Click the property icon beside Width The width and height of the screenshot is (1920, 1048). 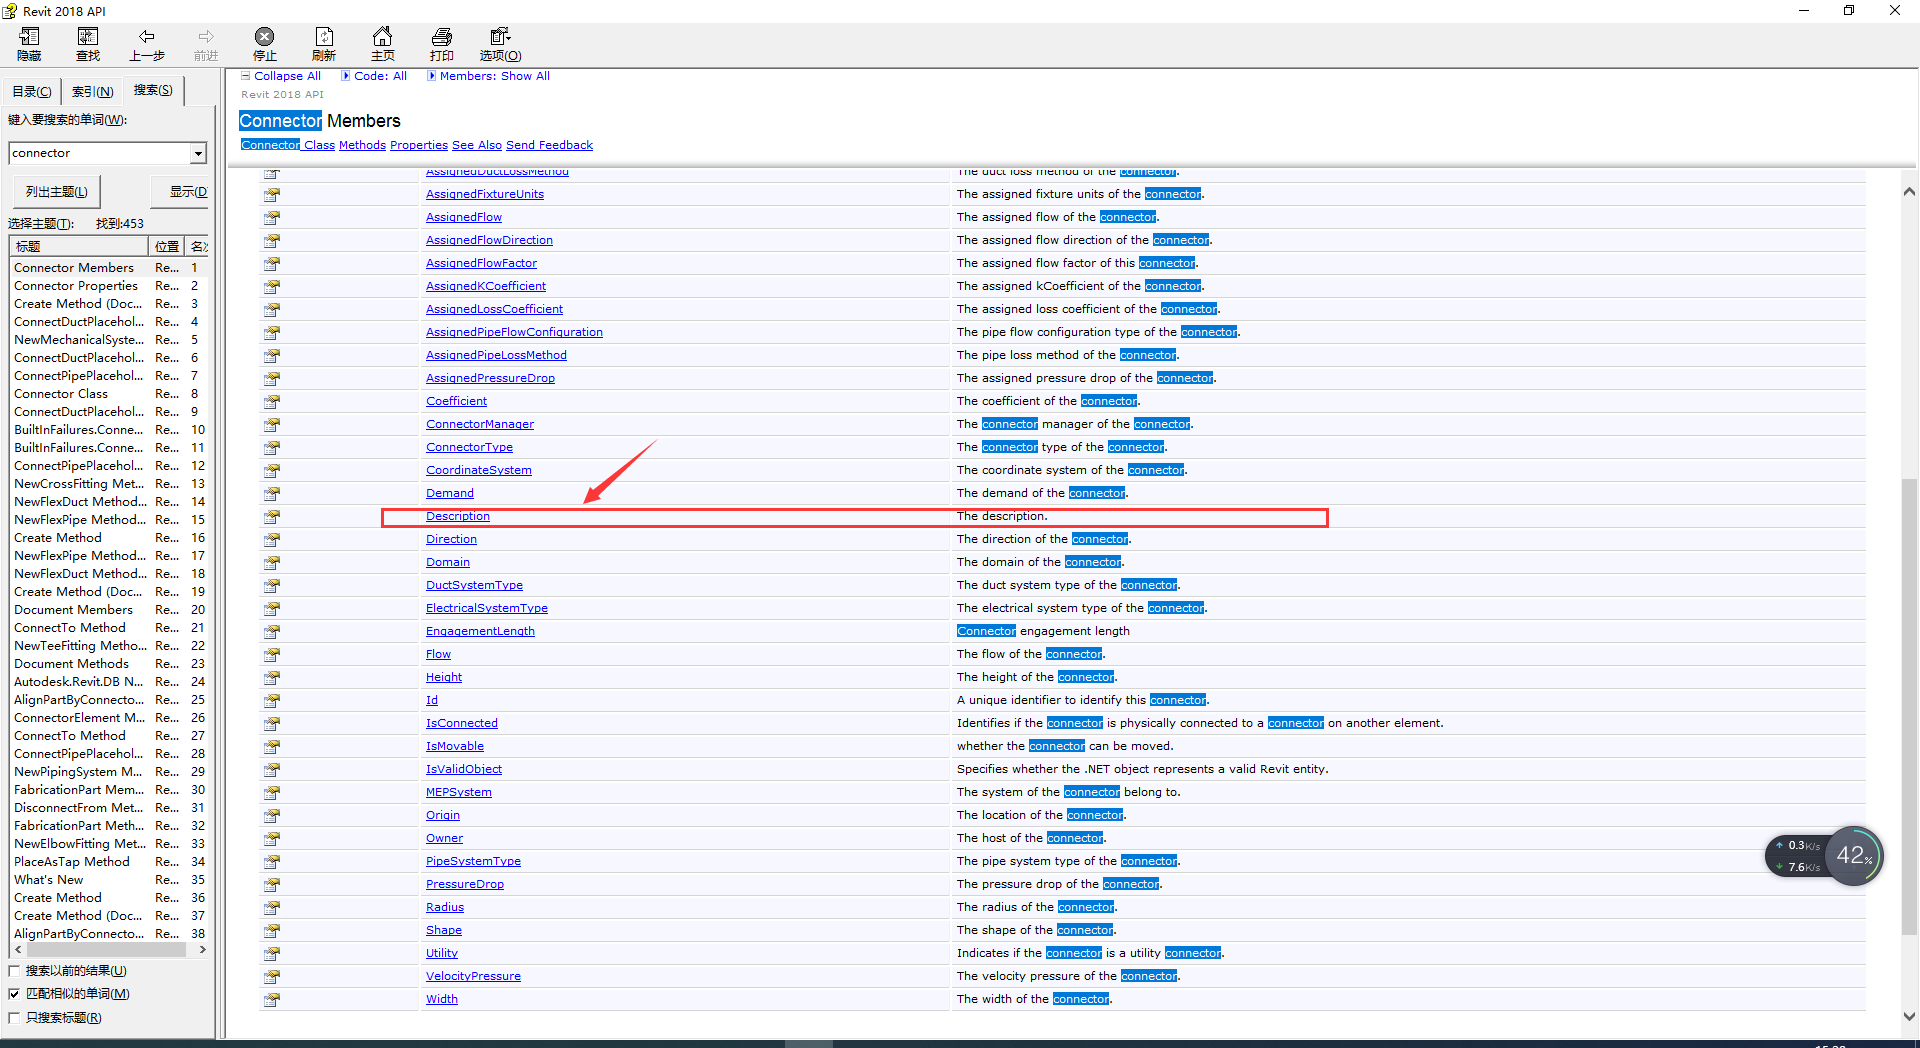coord(272,999)
